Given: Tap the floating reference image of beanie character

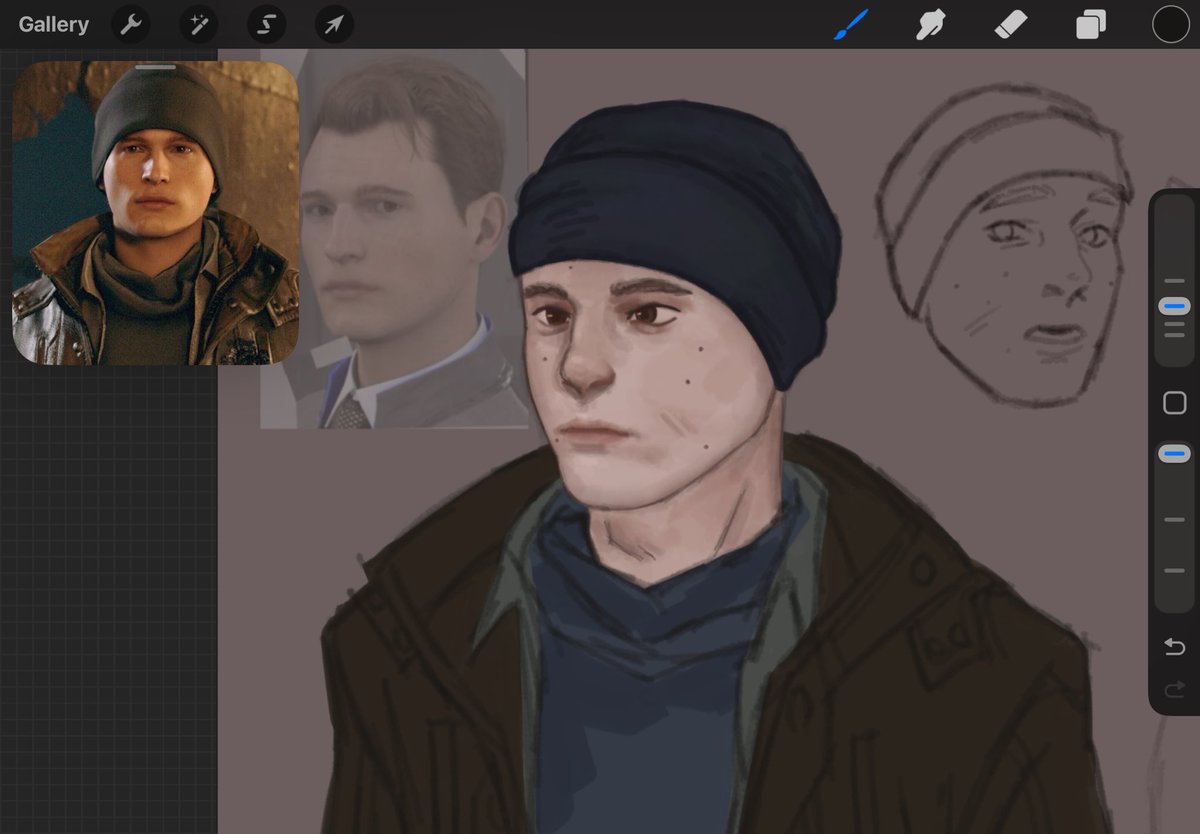Looking at the screenshot, I should (x=155, y=212).
